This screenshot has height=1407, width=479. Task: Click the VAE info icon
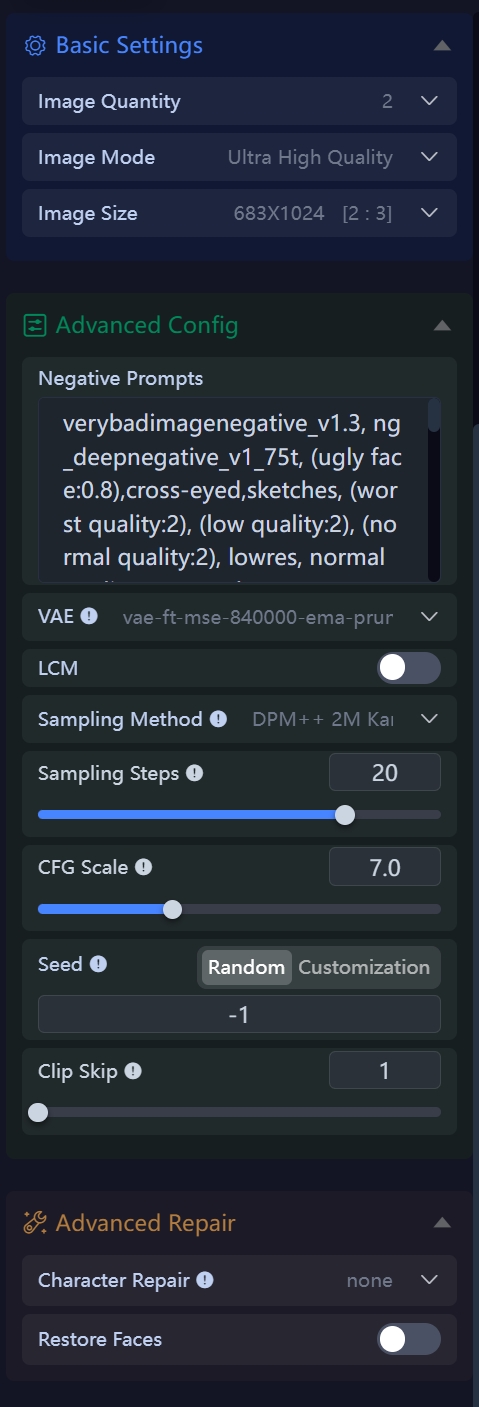click(89, 616)
